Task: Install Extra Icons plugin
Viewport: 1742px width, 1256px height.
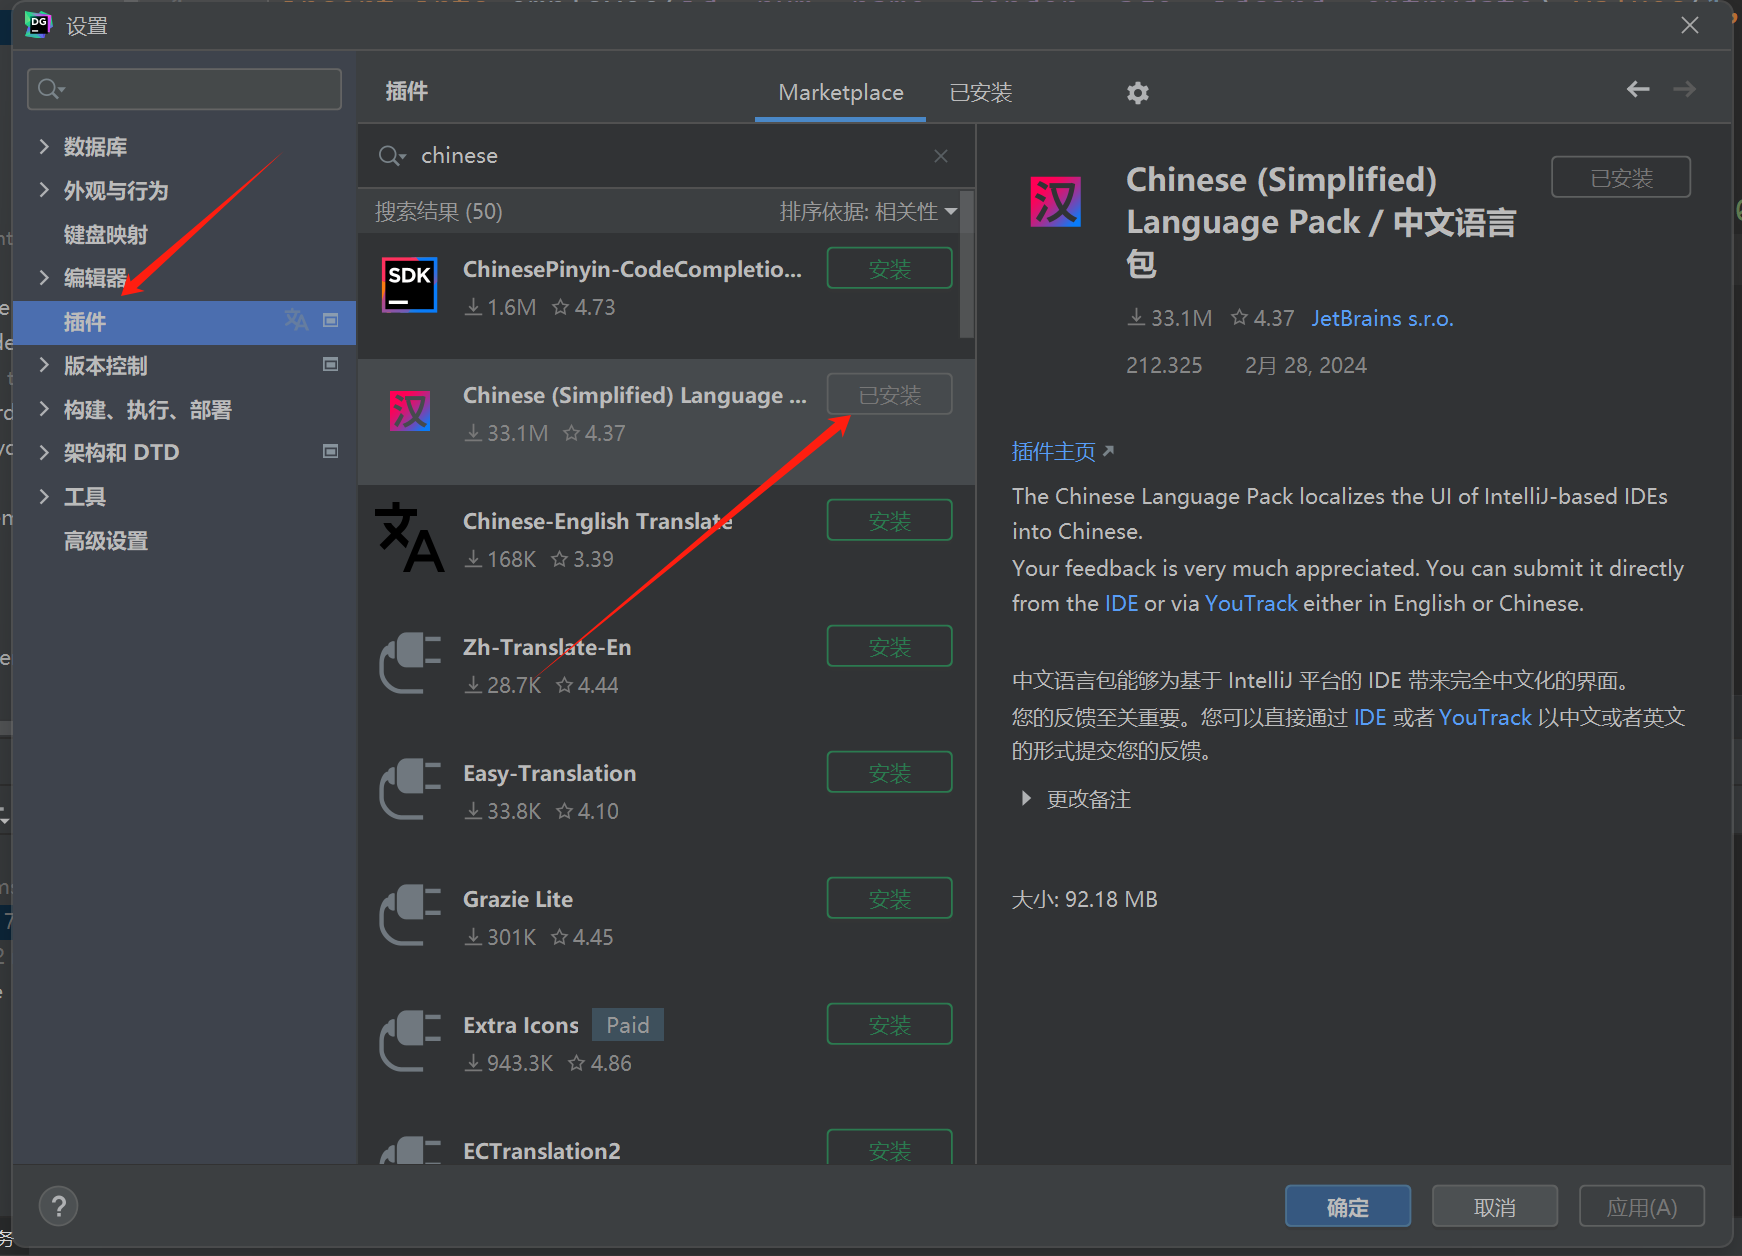Action: coord(889,1025)
